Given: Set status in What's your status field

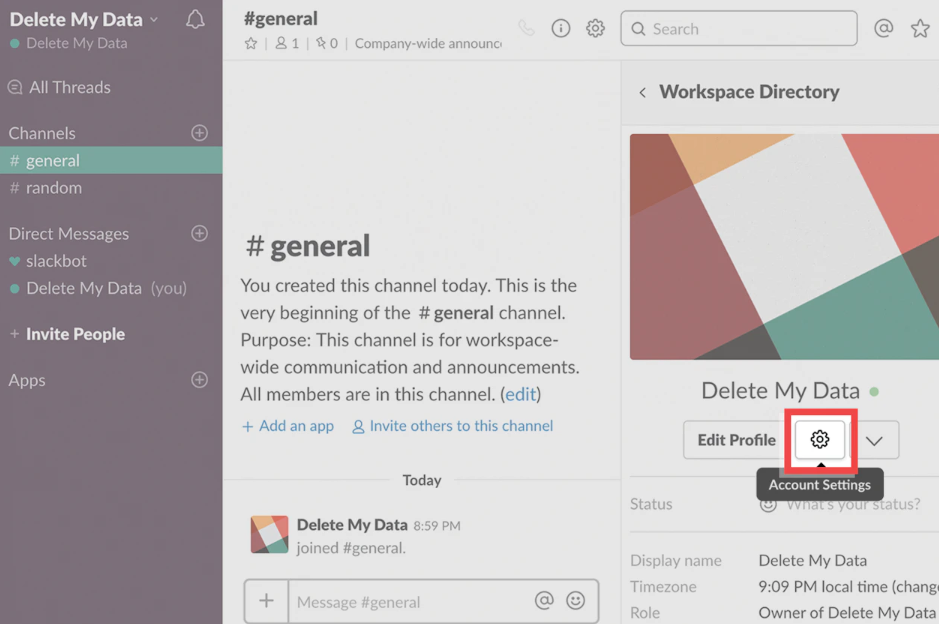Looking at the screenshot, I should coord(853,504).
